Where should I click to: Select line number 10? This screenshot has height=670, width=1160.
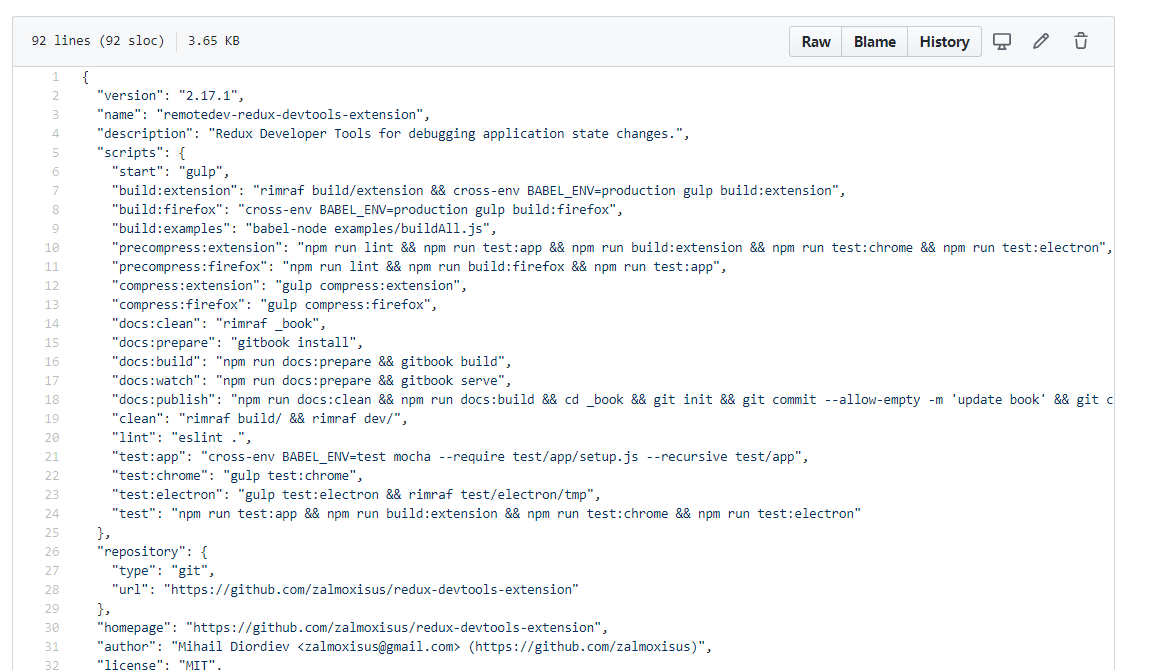click(52, 248)
